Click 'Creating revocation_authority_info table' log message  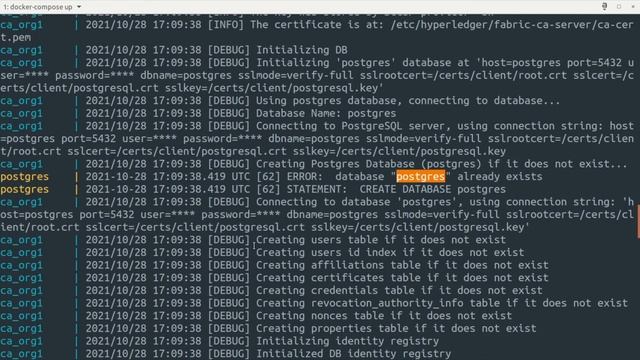click(378, 303)
